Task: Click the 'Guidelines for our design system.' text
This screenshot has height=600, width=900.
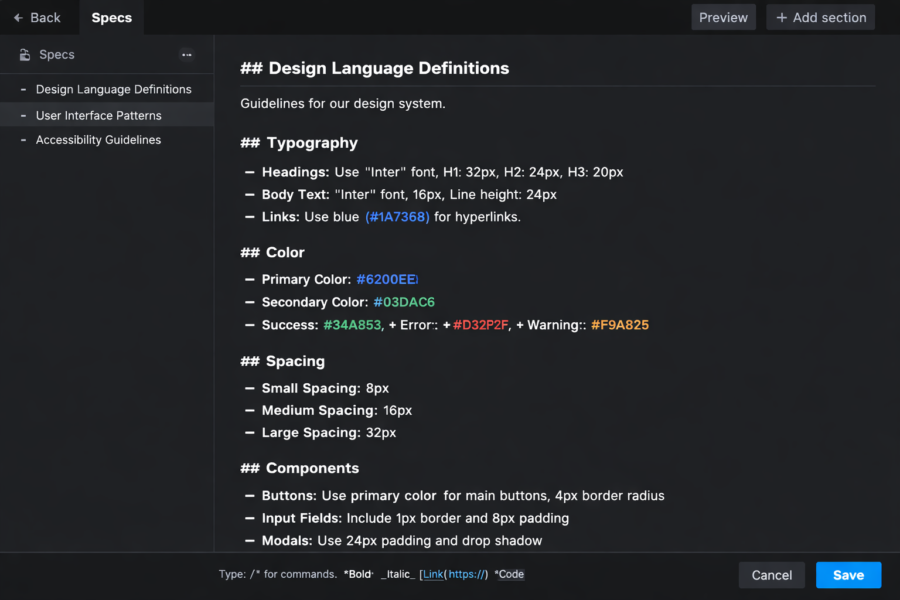Action: click(343, 103)
